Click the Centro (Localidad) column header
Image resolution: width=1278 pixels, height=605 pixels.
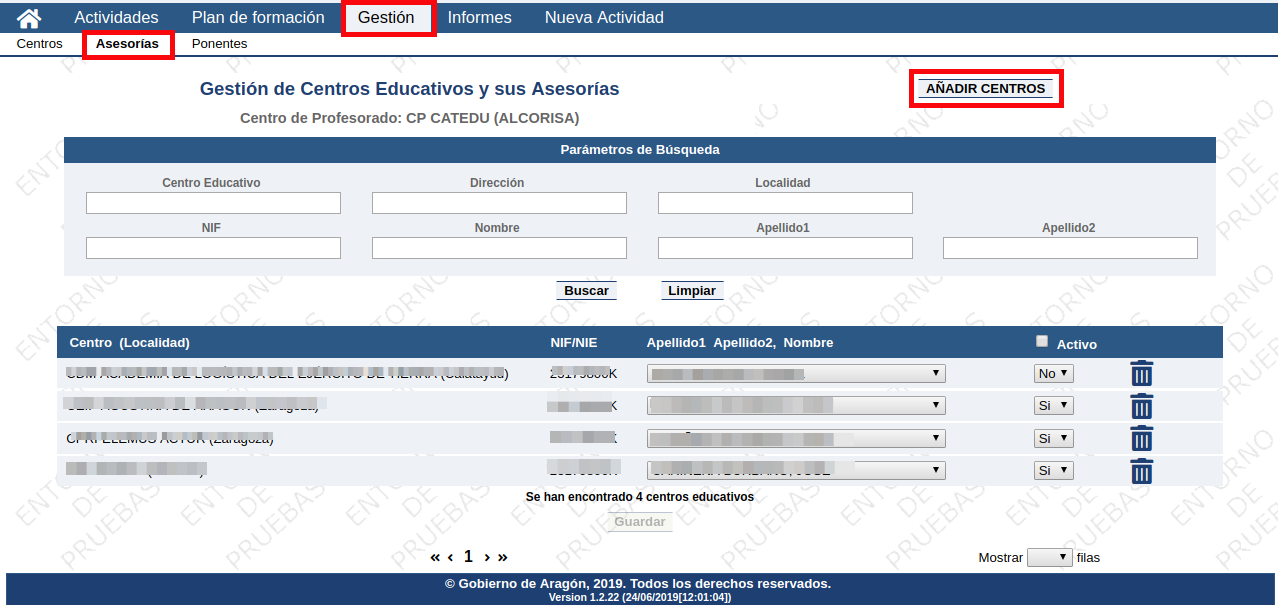click(130, 343)
